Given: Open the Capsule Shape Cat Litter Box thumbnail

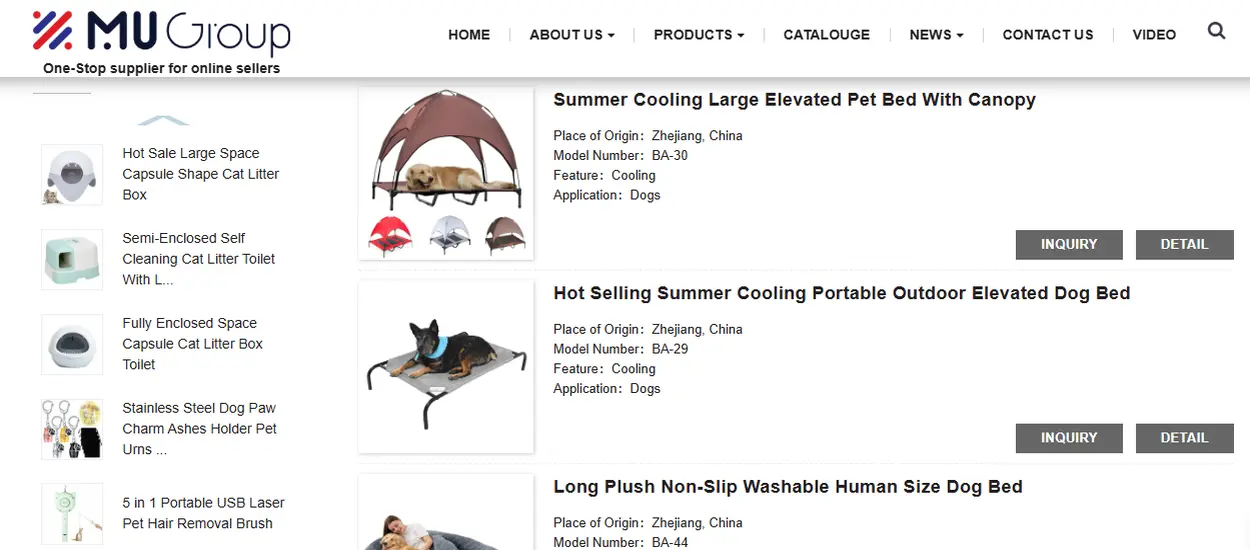Looking at the screenshot, I should point(72,175).
